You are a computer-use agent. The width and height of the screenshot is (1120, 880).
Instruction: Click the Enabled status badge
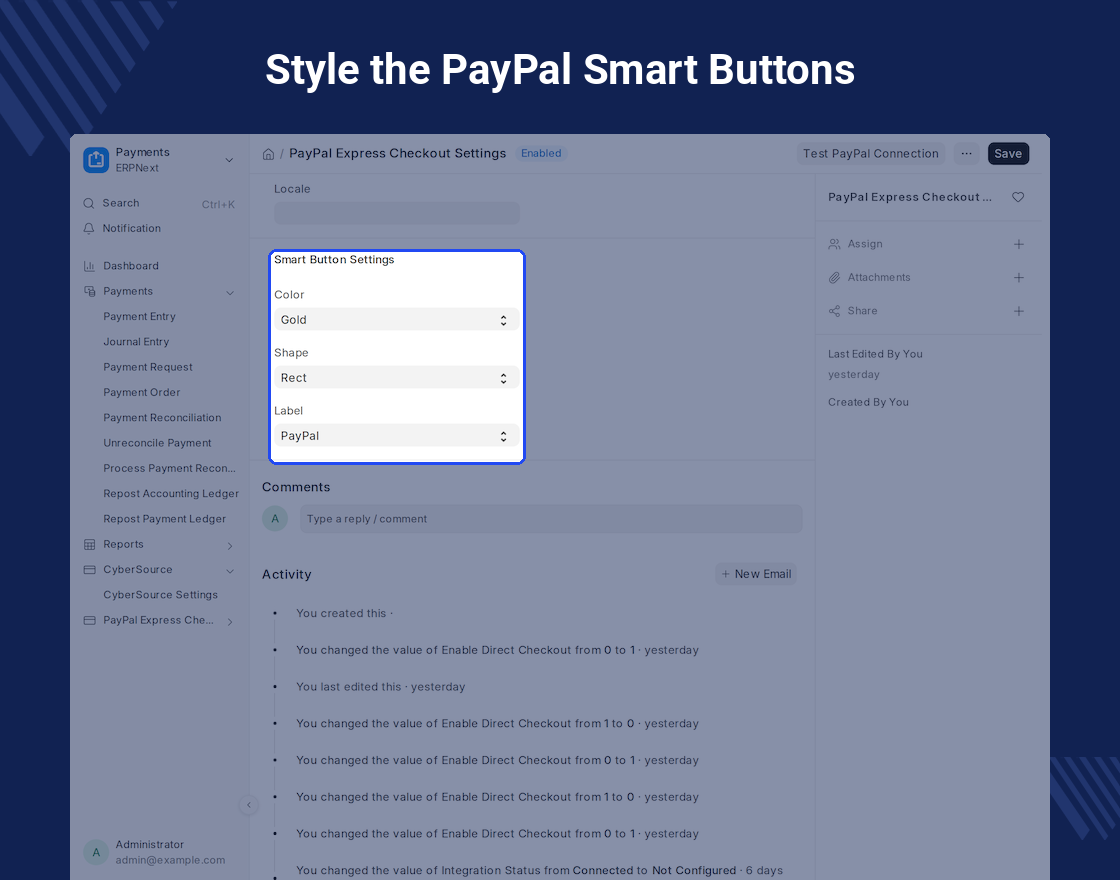coord(541,154)
